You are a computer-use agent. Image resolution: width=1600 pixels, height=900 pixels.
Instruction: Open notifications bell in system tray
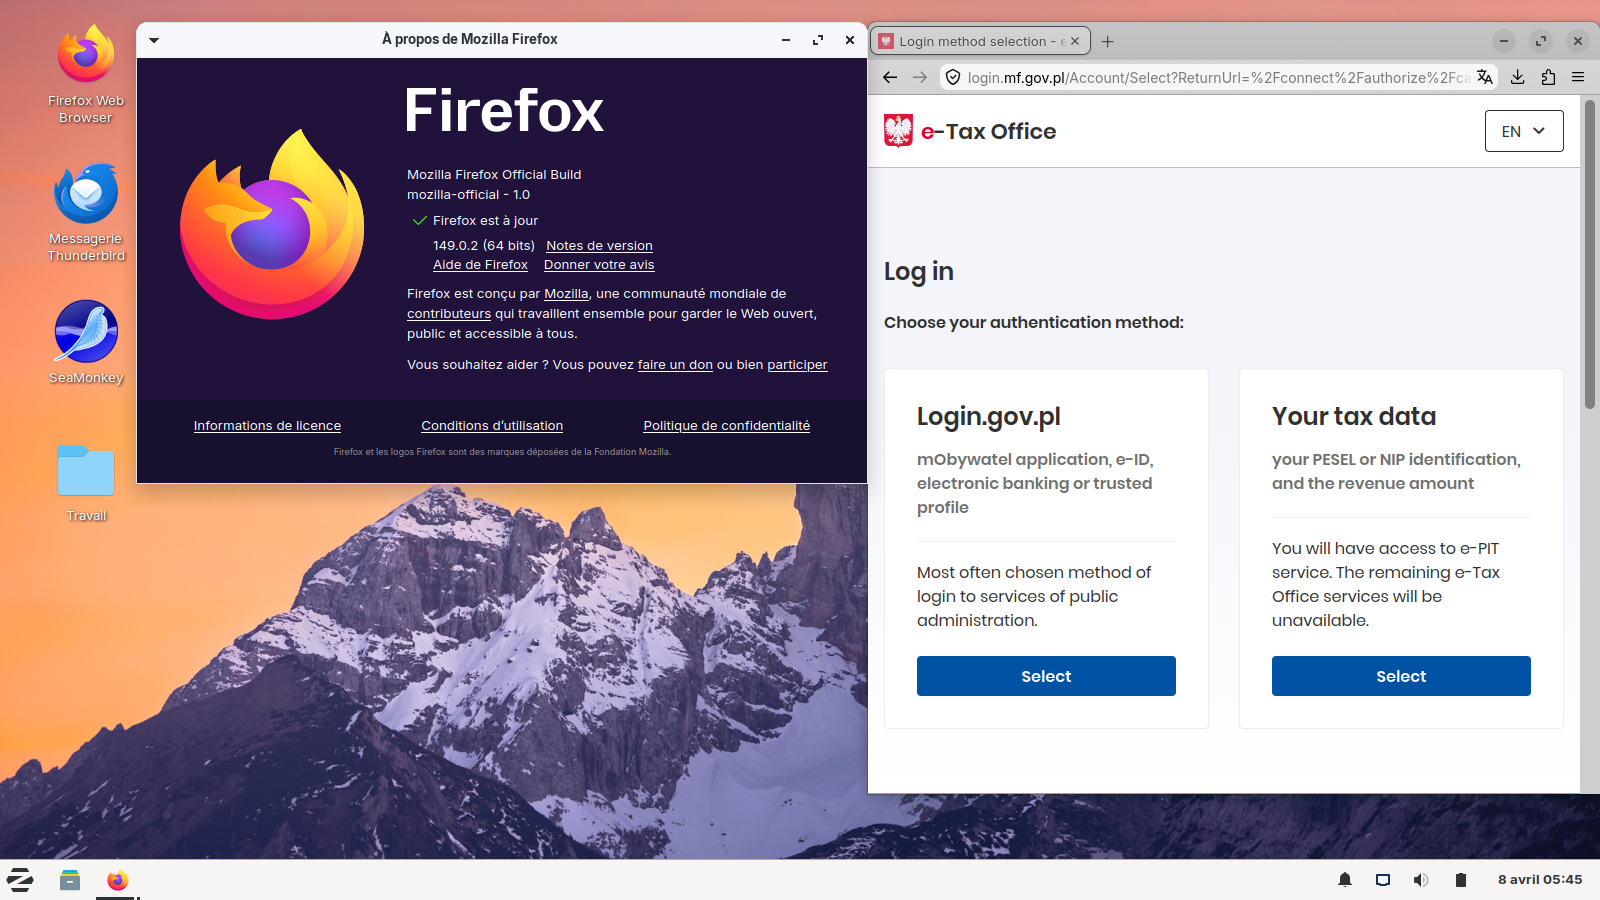click(1345, 880)
